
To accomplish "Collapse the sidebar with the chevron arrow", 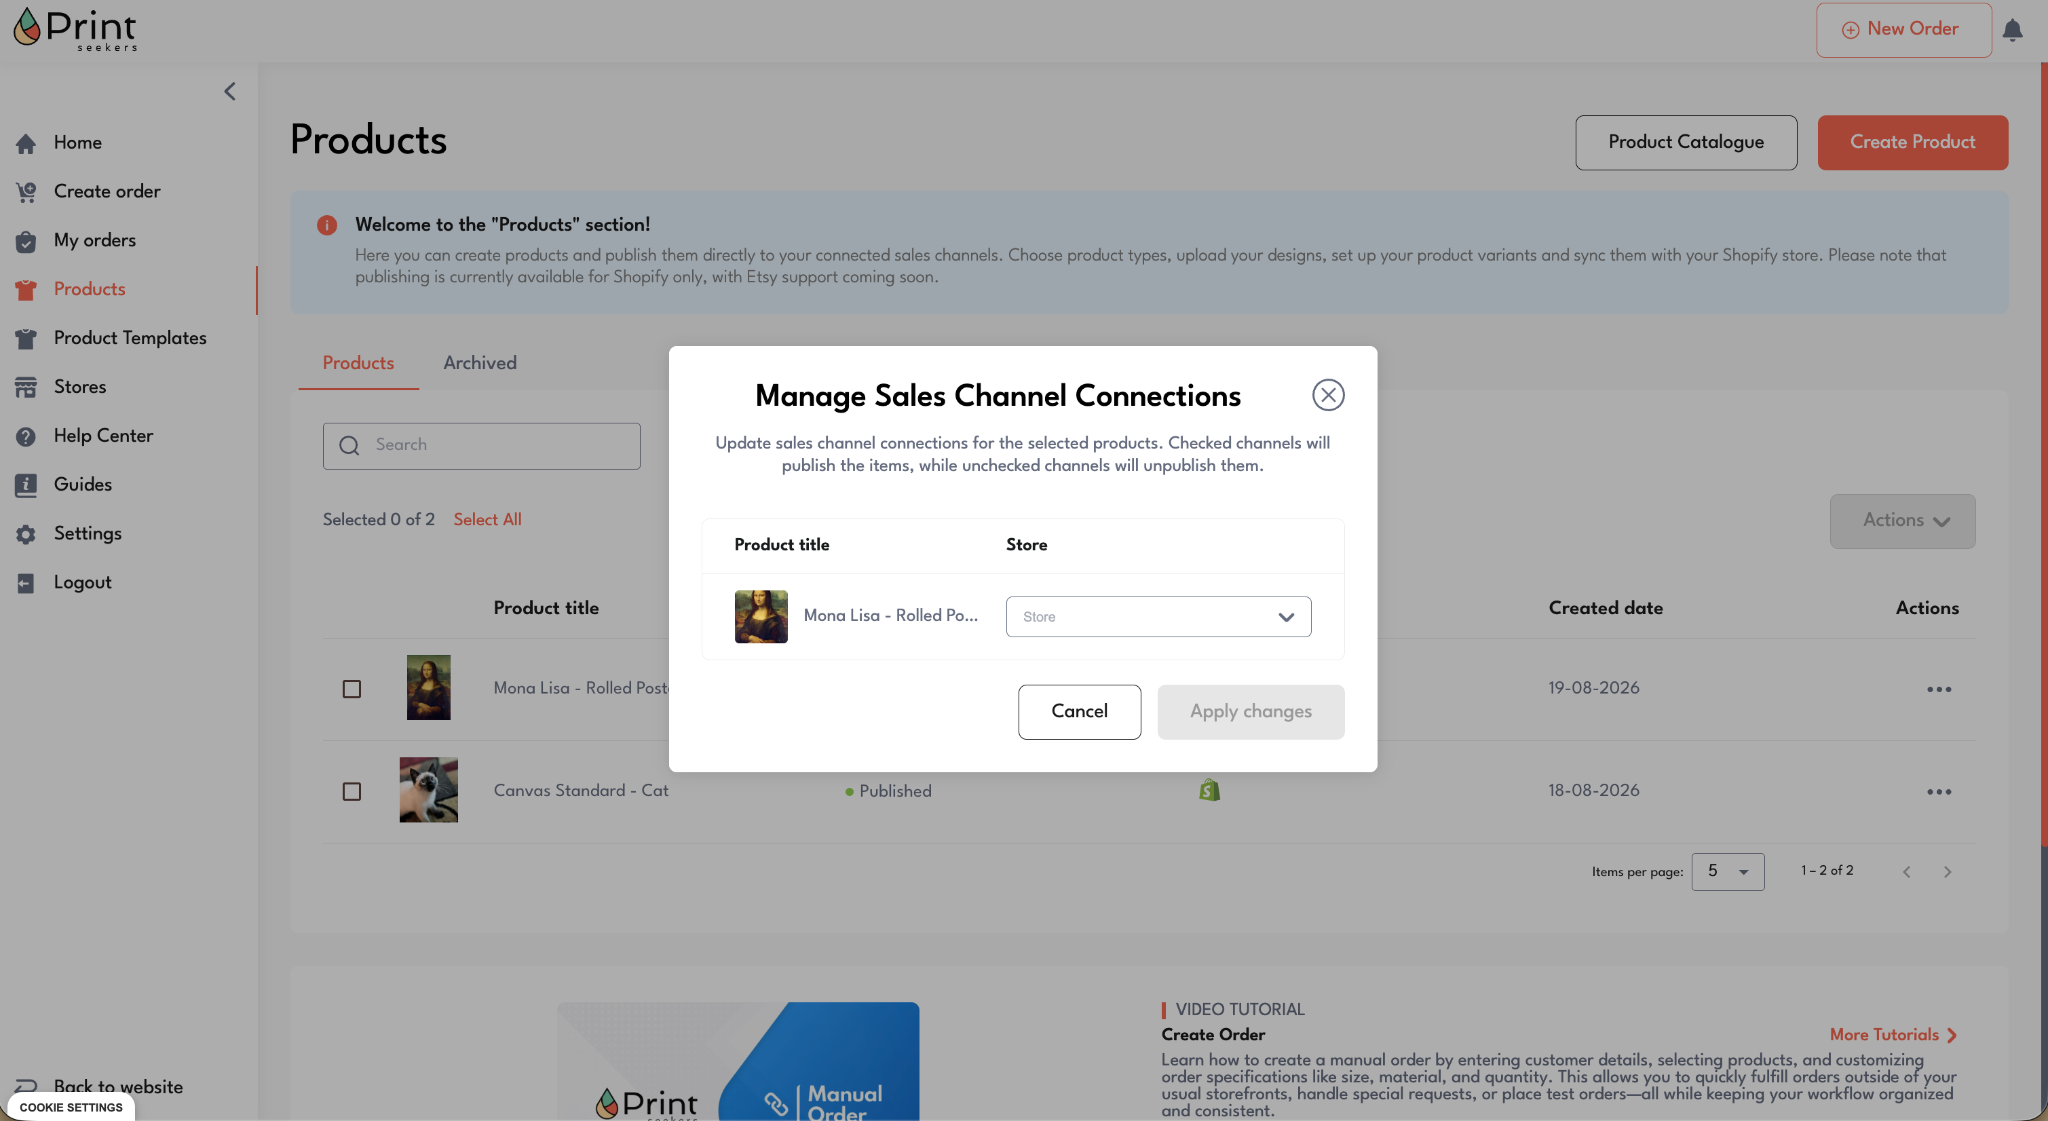I will [230, 92].
